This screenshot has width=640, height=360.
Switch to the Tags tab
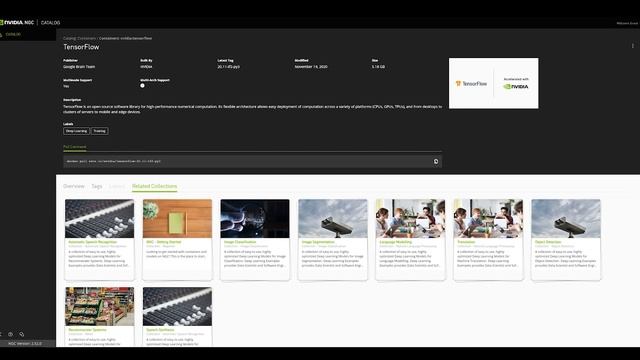coord(97,186)
